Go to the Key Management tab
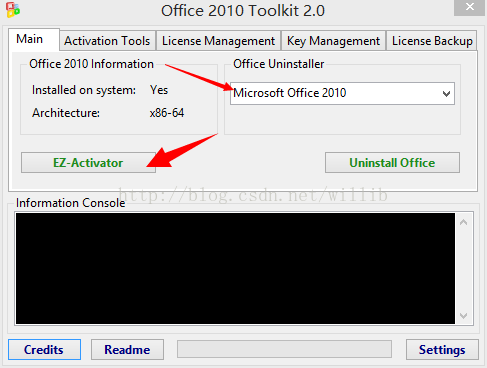The image size is (487, 368). point(333,41)
